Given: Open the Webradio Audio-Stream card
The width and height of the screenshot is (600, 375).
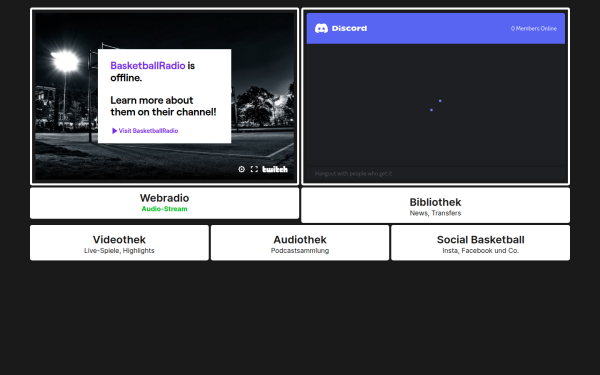Looking at the screenshot, I should [165, 203].
